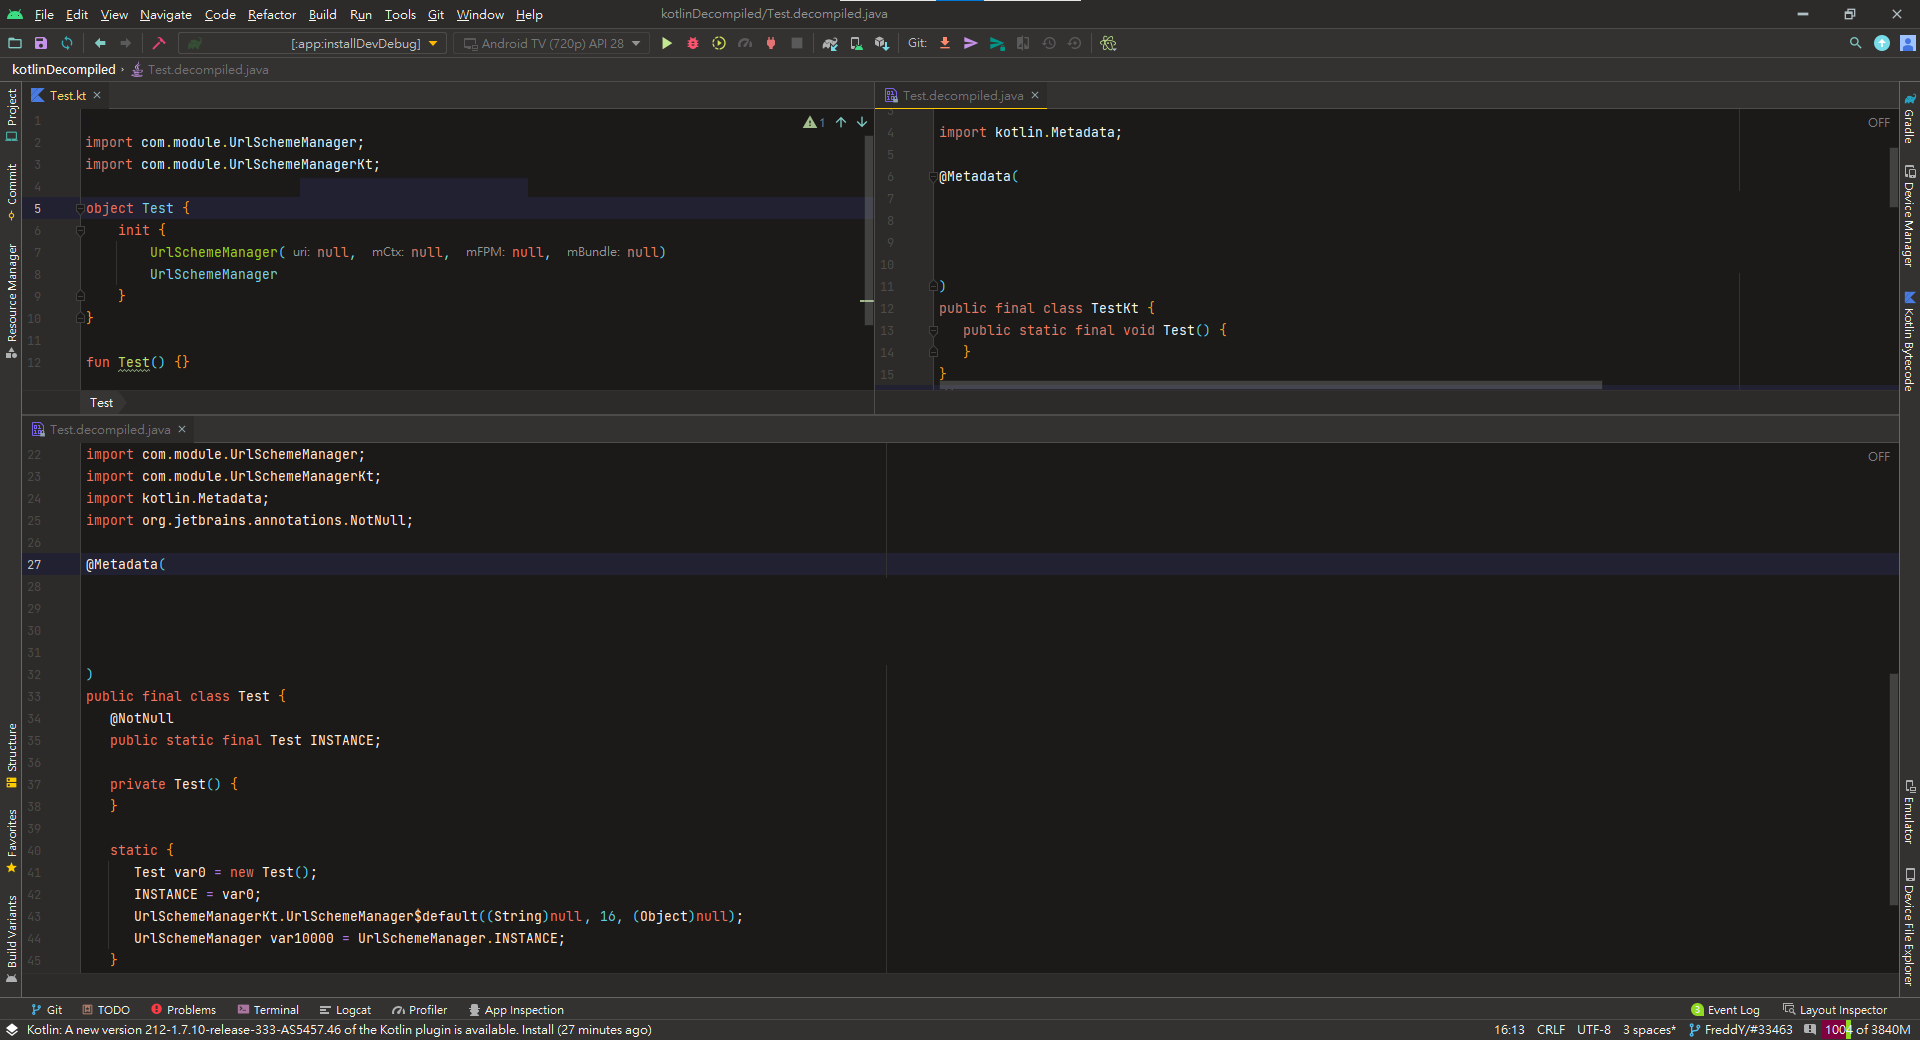The height and width of the screenshot is (1040, 1920).
Task: Click the Debug app bug icon
Action: [x=693, y=43]
